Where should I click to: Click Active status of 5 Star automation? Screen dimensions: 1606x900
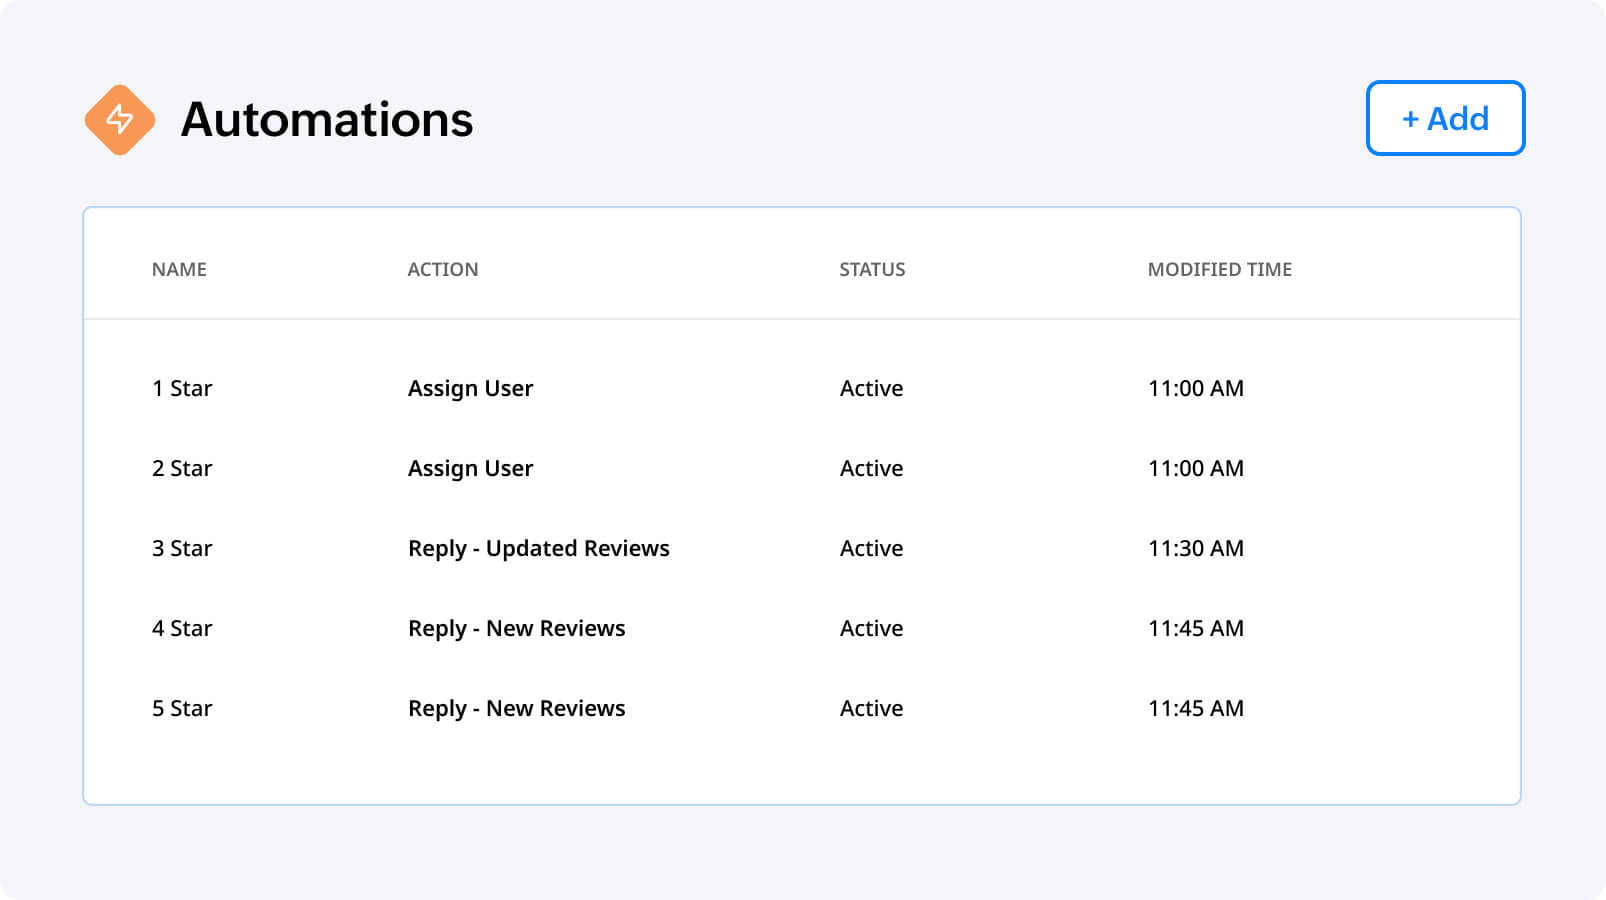(x=871, y=708)
